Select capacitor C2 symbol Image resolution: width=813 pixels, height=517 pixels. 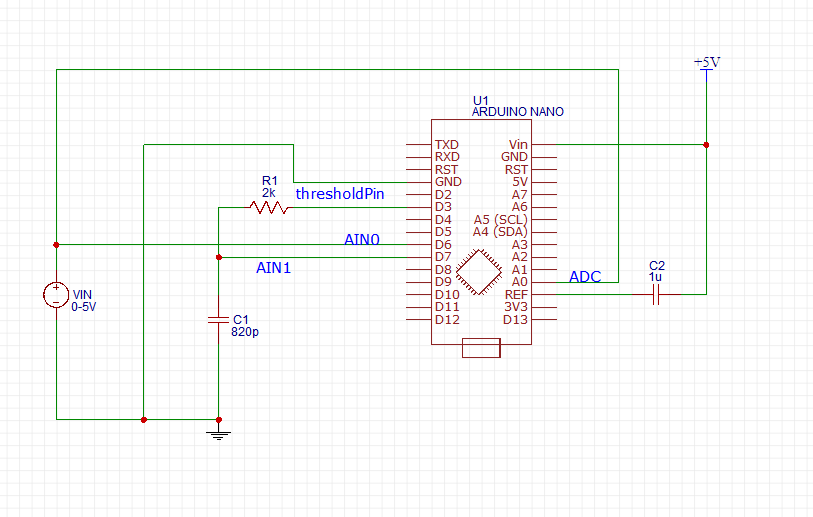point(656,295)
